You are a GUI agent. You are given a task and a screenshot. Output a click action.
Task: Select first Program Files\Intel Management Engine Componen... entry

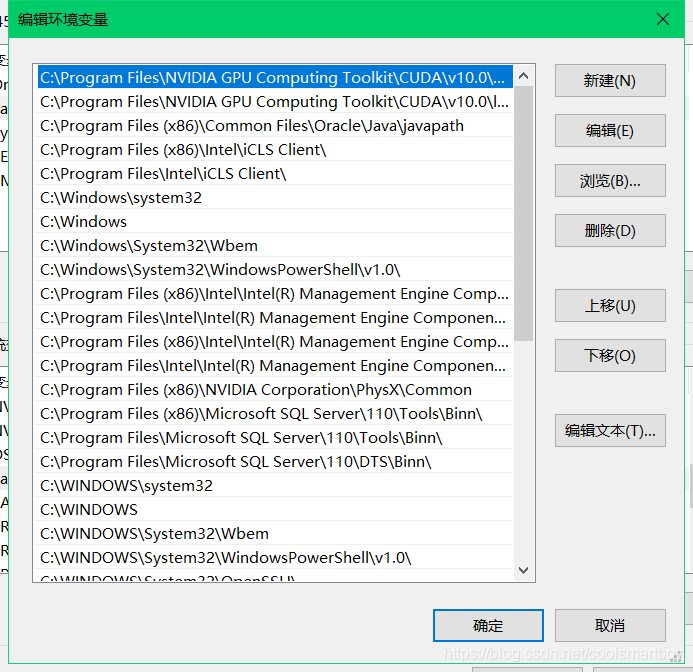tap(275, 317)
